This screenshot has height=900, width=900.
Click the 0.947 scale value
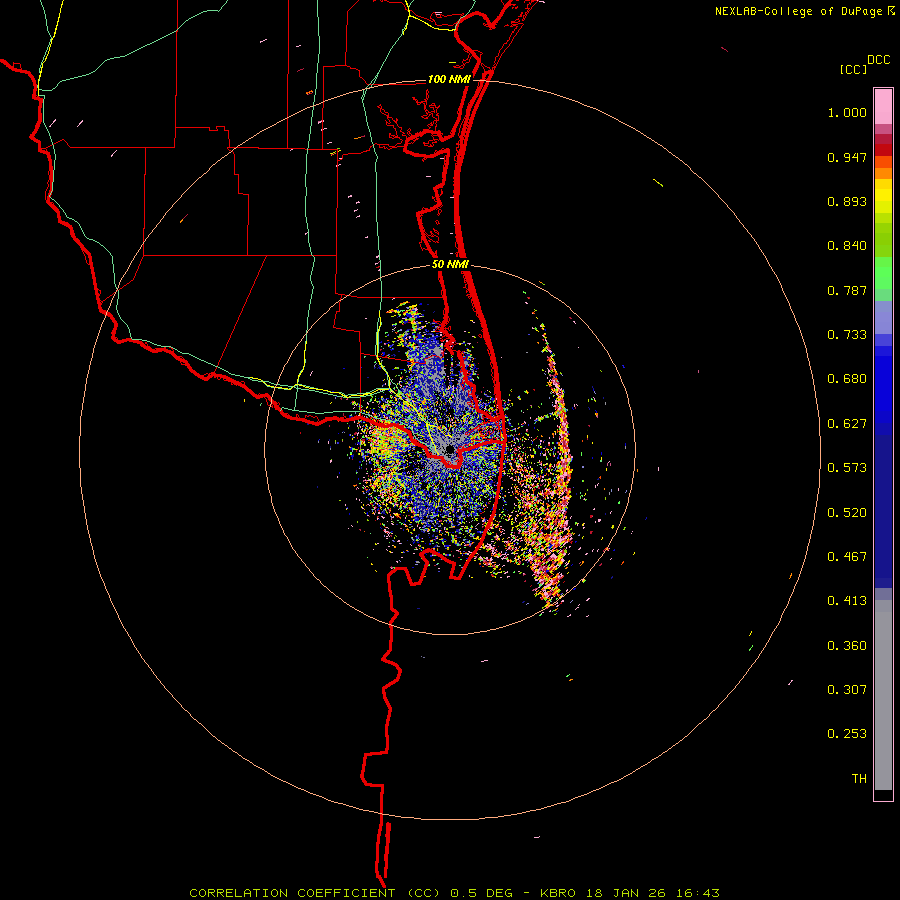847,157
